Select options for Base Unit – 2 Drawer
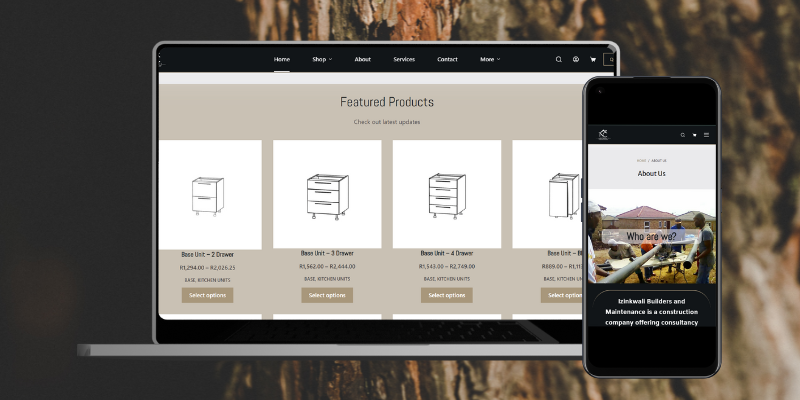The image size is (800, 400). (x=208, y=295)
